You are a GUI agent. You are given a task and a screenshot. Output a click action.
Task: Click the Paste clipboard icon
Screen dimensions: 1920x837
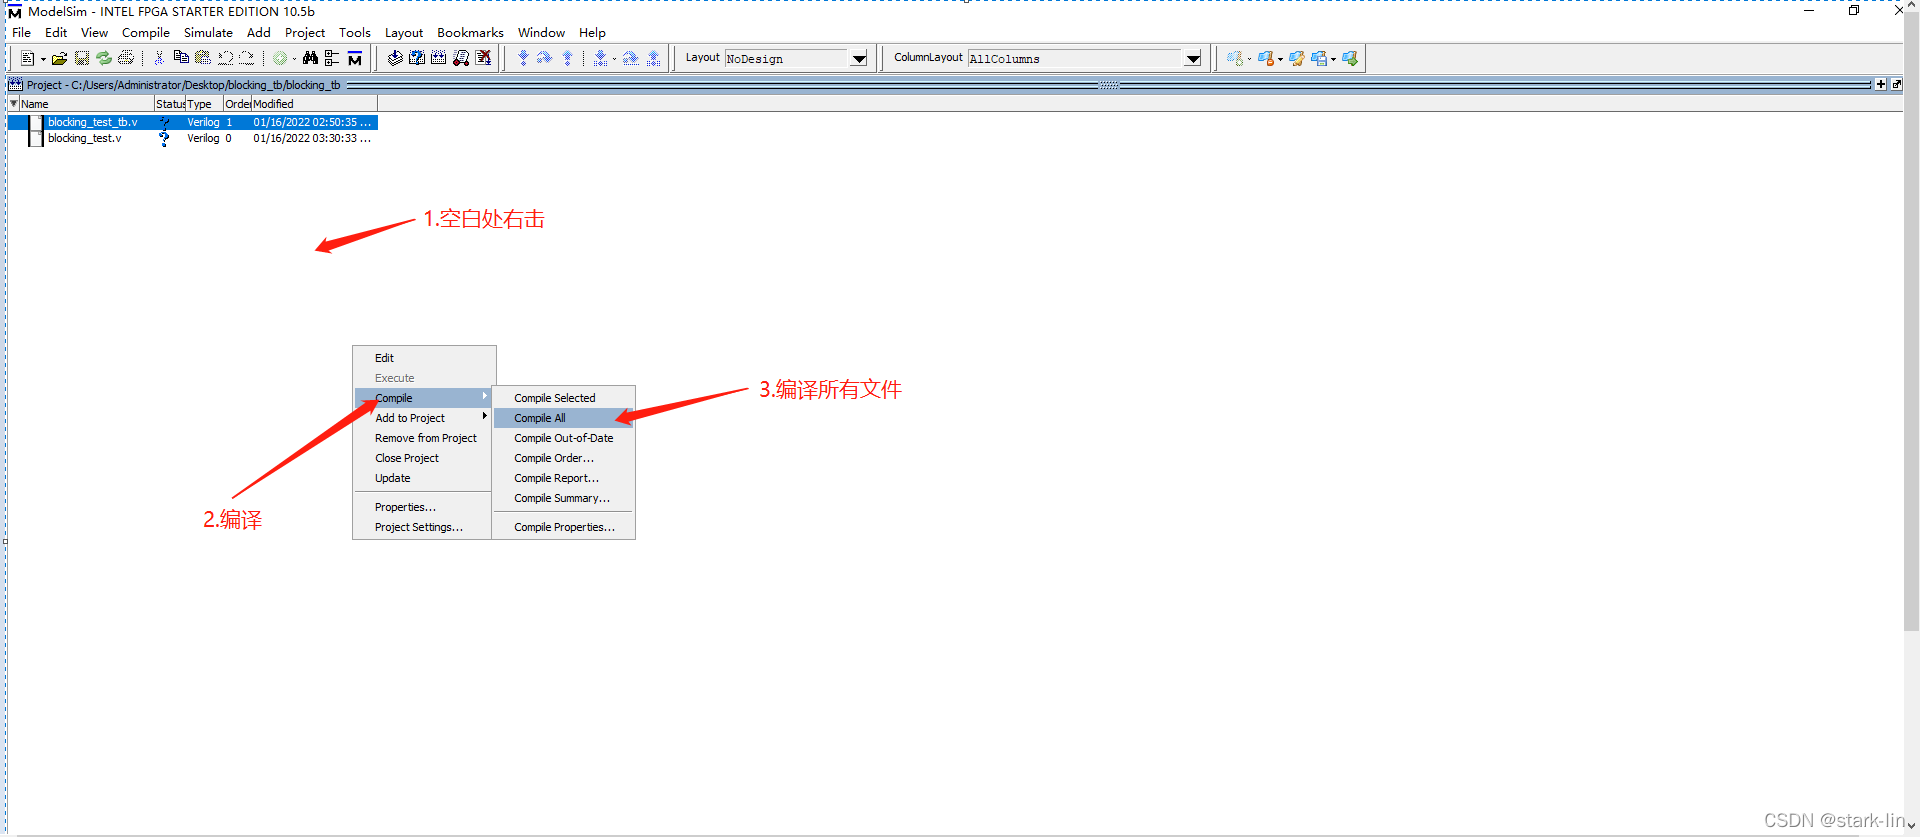click(203, 58)
